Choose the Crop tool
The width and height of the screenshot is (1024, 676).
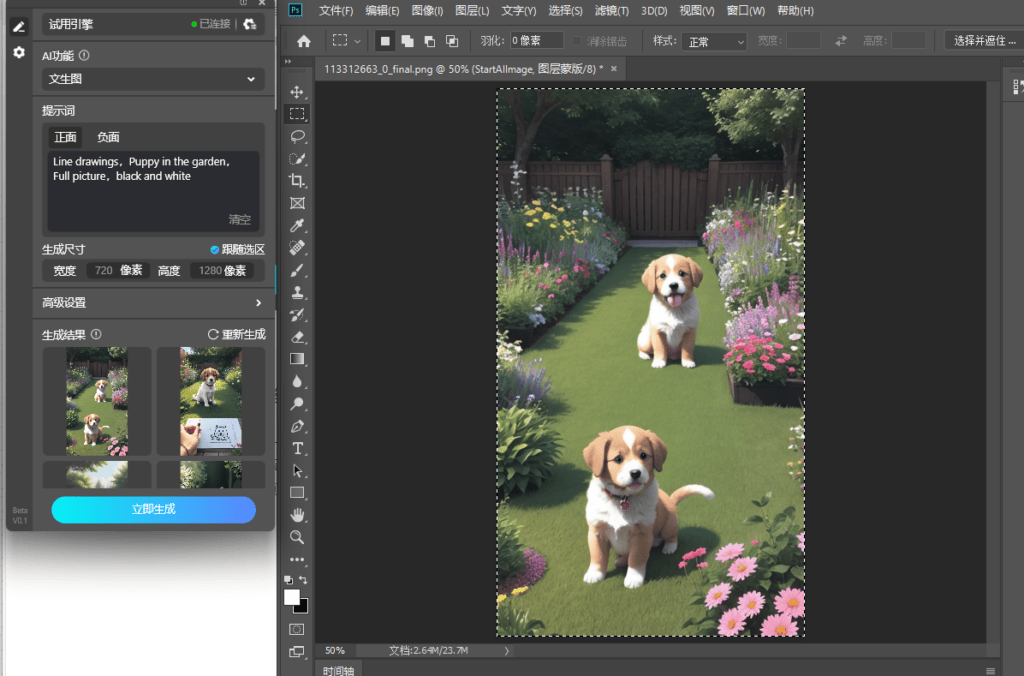pos(297,180)
